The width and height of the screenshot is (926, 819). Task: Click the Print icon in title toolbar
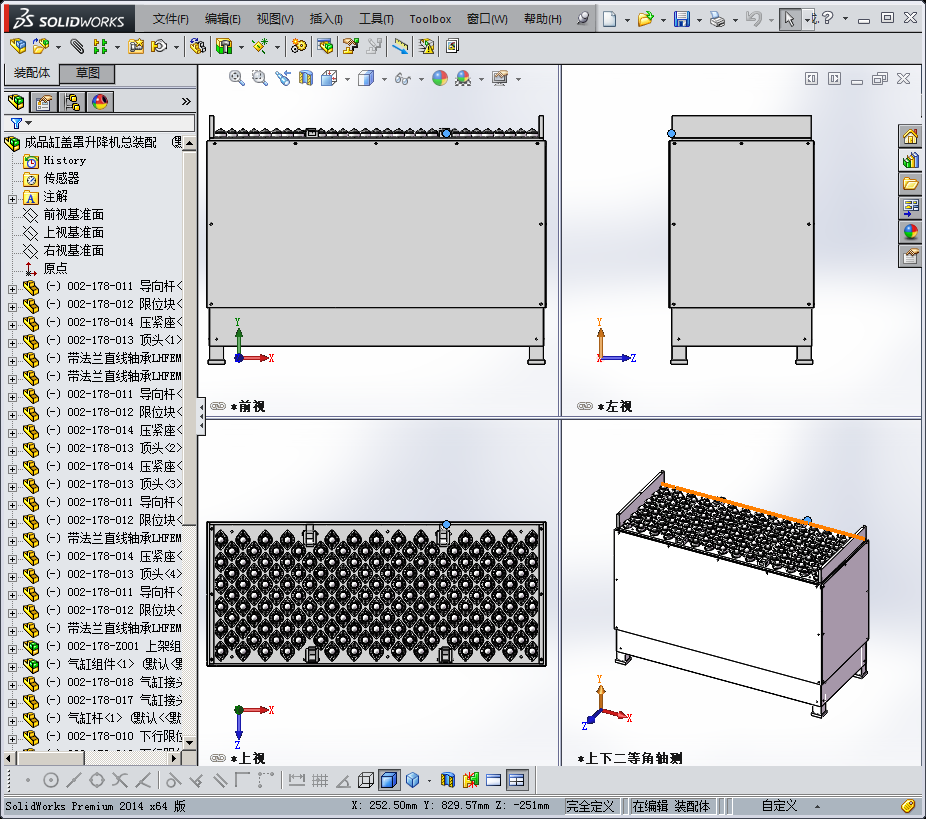pyautogui.click(x=718, y=19)
